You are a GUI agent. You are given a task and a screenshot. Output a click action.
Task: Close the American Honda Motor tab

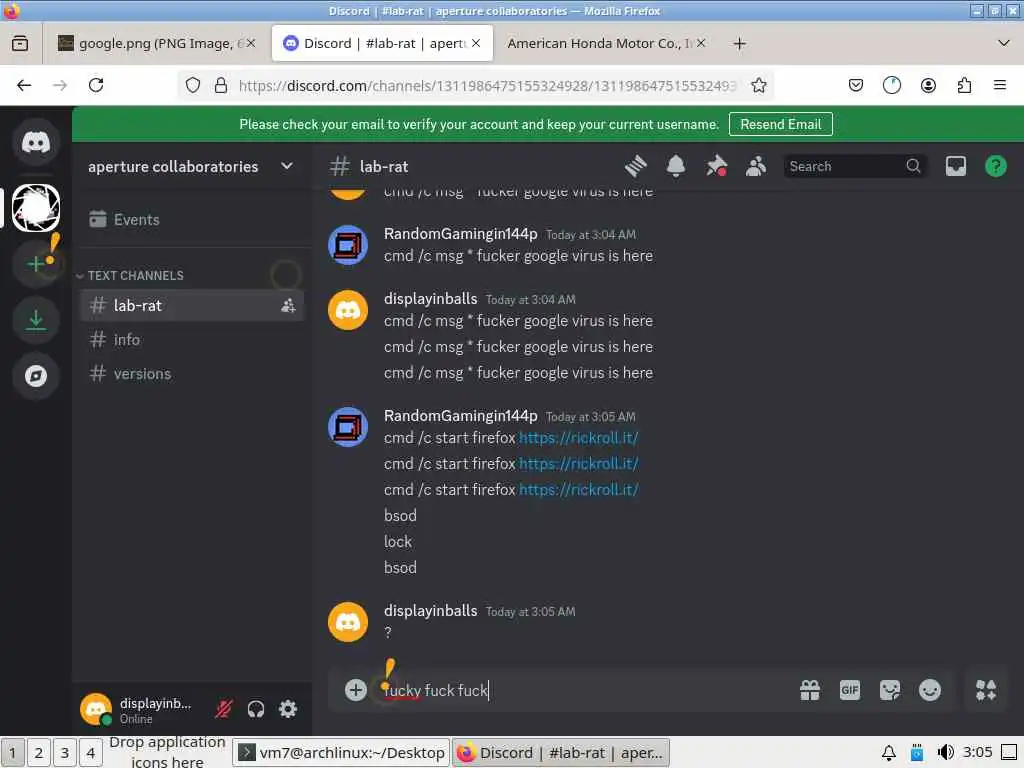coord(701,43)
